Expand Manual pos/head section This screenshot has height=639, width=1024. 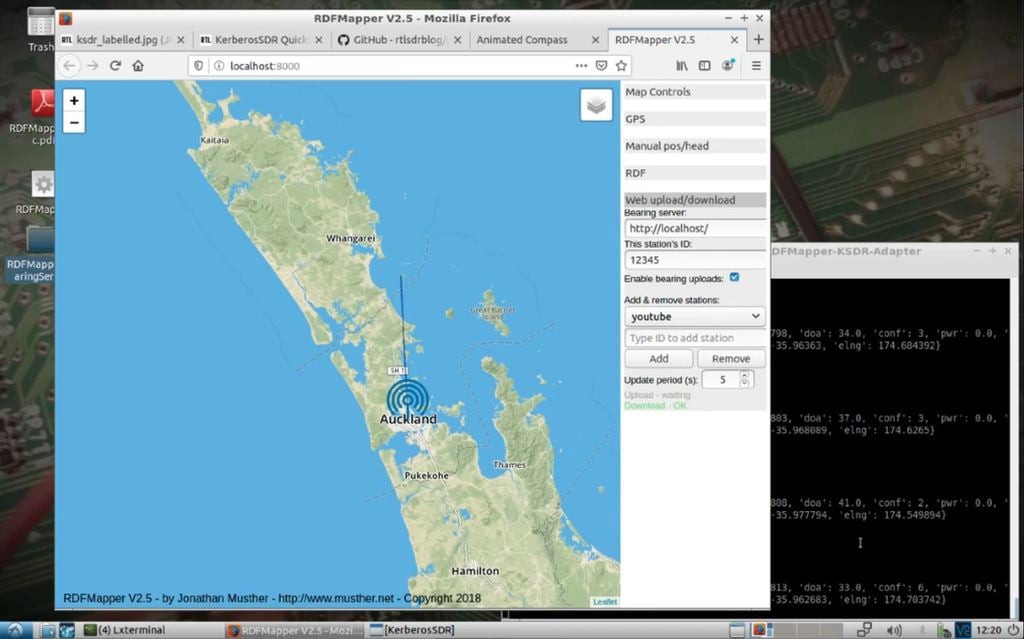pos(695,146)
